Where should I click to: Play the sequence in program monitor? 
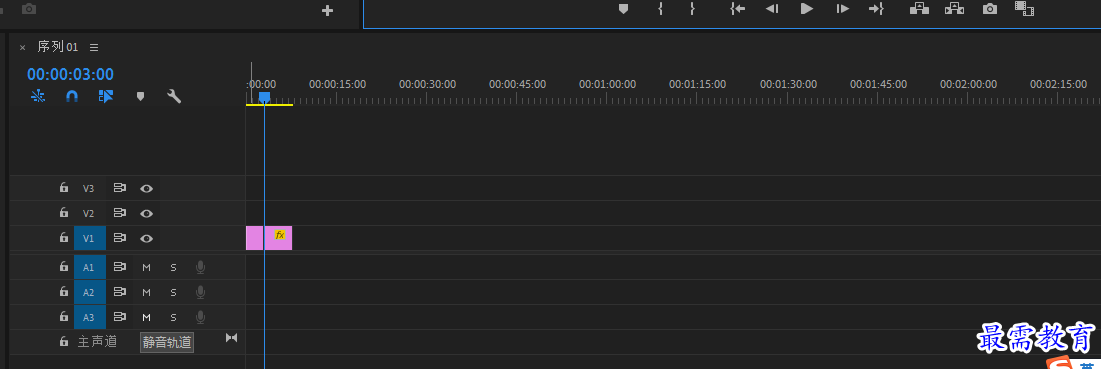[x=807, y=8]
